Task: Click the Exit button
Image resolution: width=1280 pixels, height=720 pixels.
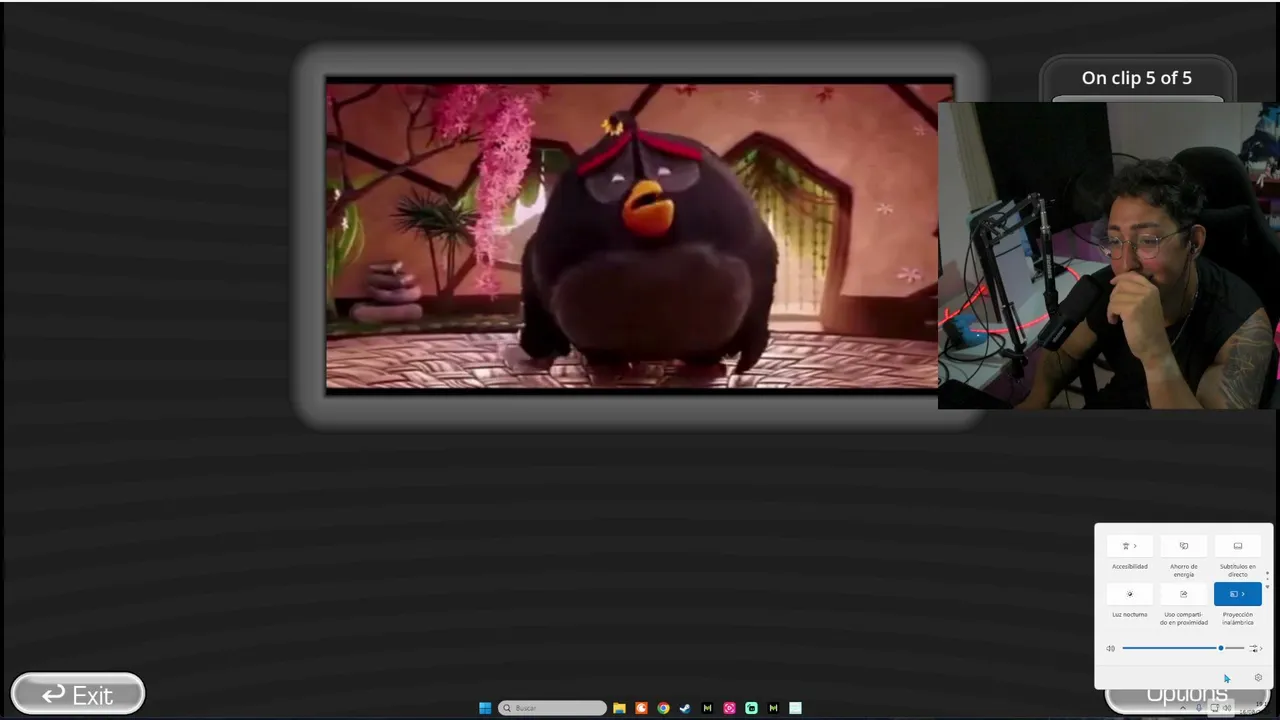Action: (x=78, y=695)
